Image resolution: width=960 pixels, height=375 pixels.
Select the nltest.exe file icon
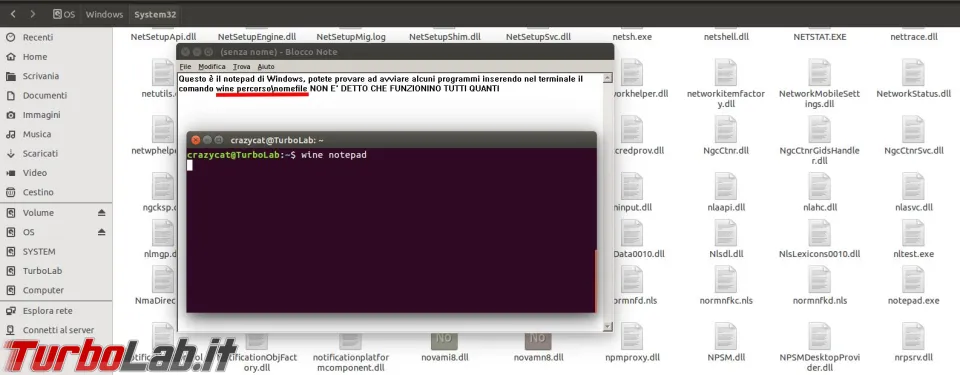(x=913, y=233)
